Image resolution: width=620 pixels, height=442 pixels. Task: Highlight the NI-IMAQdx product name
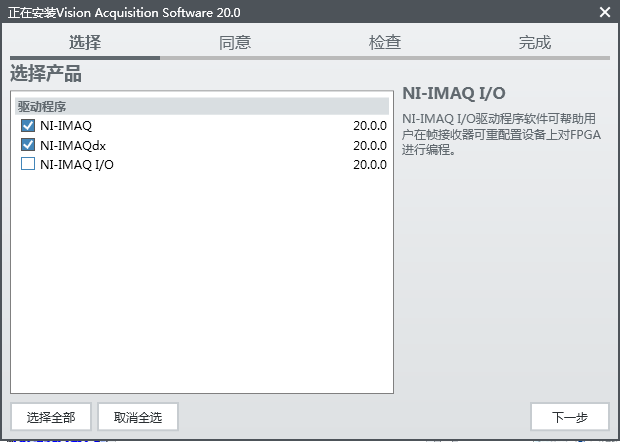tap(73, 145)
